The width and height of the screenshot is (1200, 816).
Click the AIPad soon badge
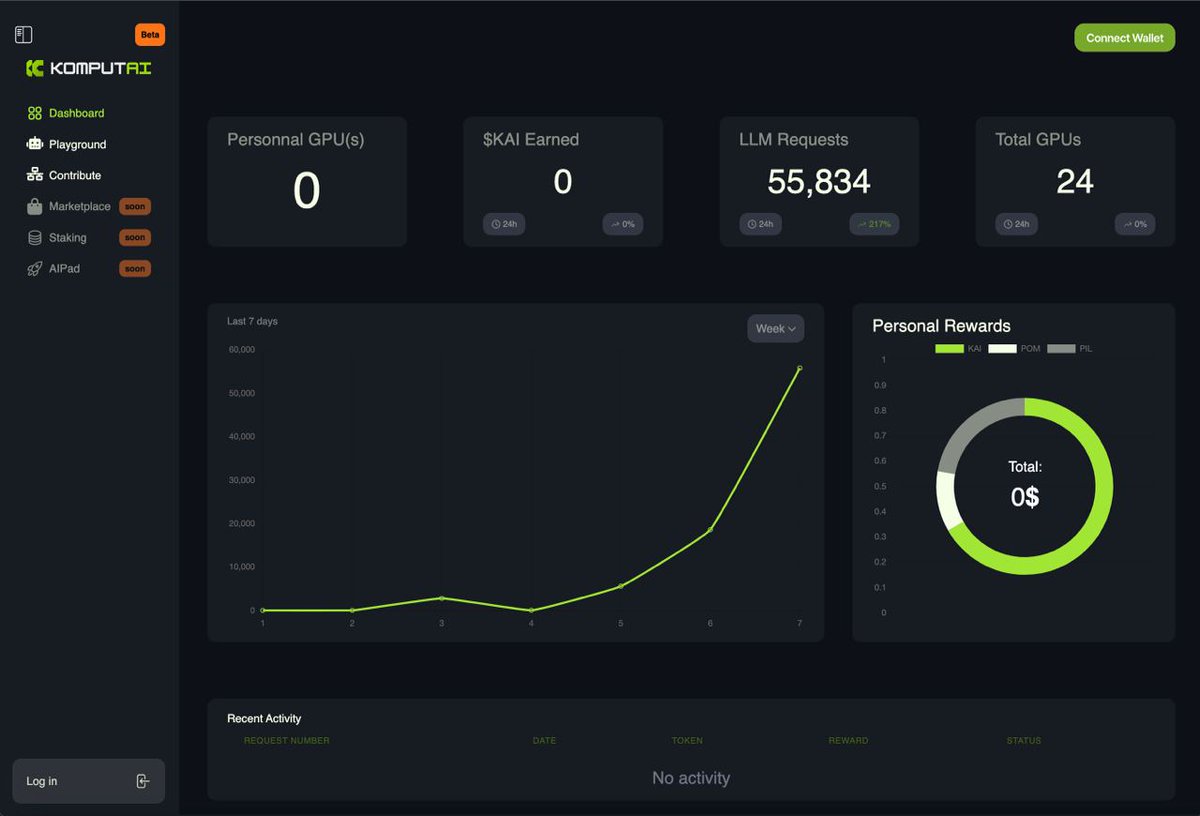tap(135, 269)
